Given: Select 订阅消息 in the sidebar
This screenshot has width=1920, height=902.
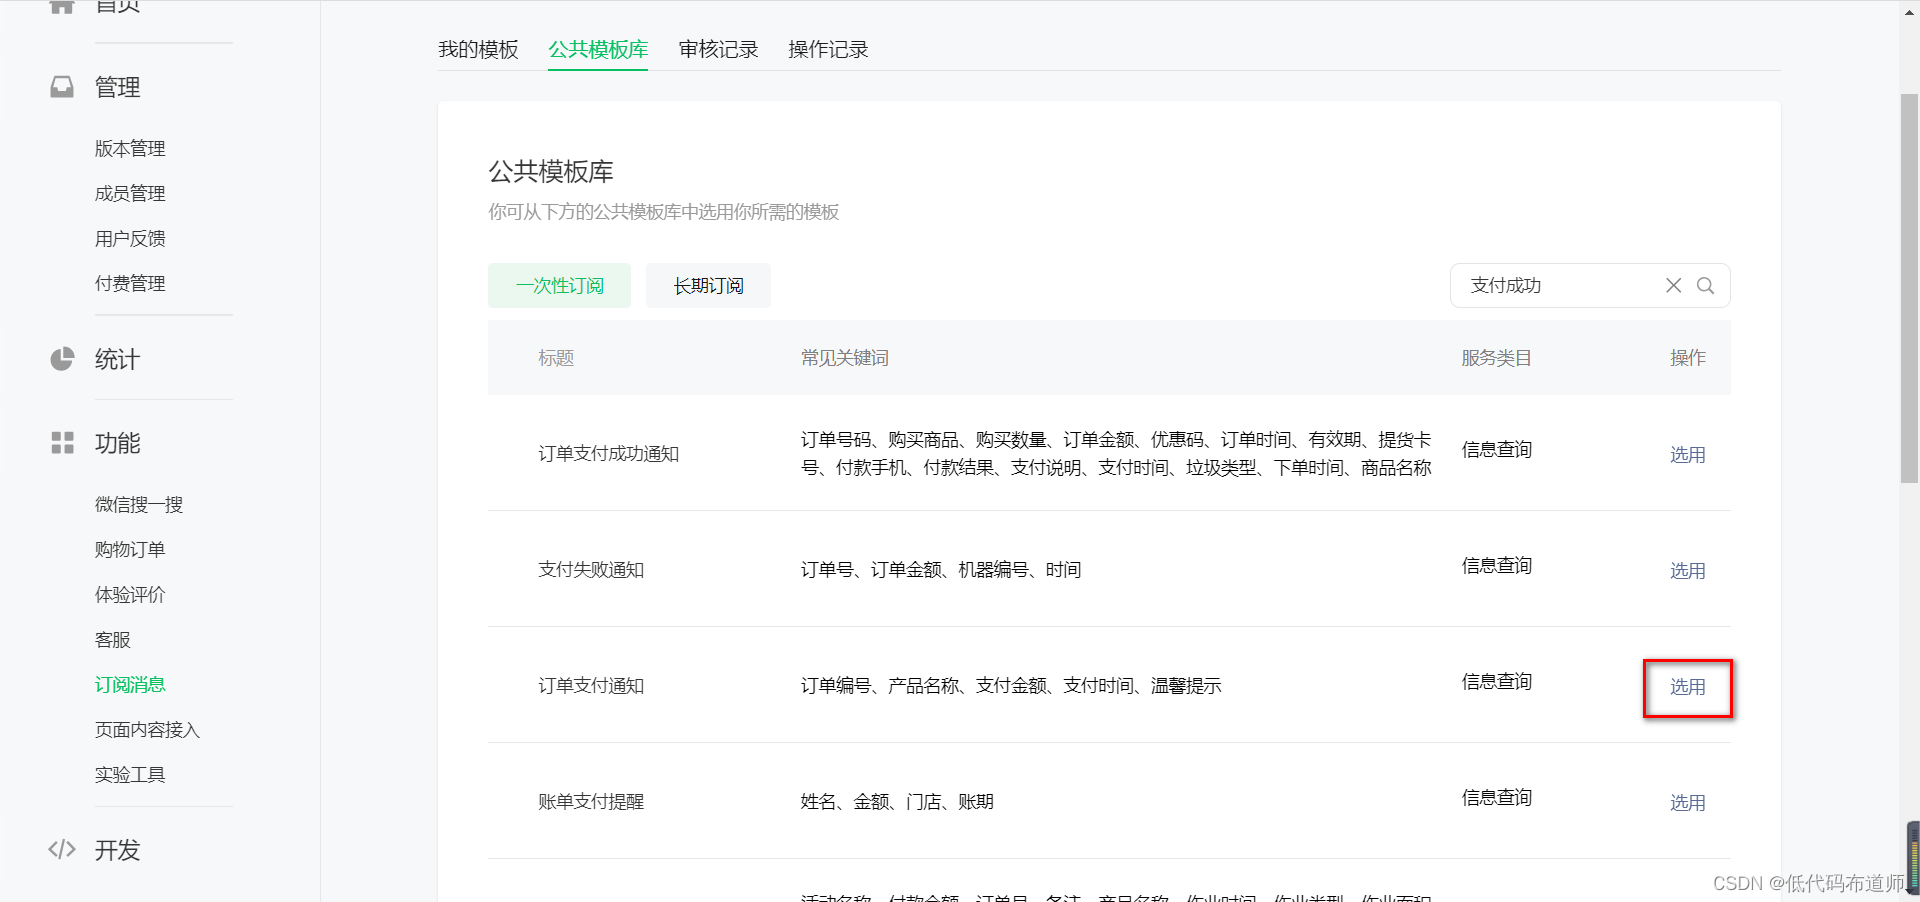Looking at the screenshot, I should tap(130, 684).
